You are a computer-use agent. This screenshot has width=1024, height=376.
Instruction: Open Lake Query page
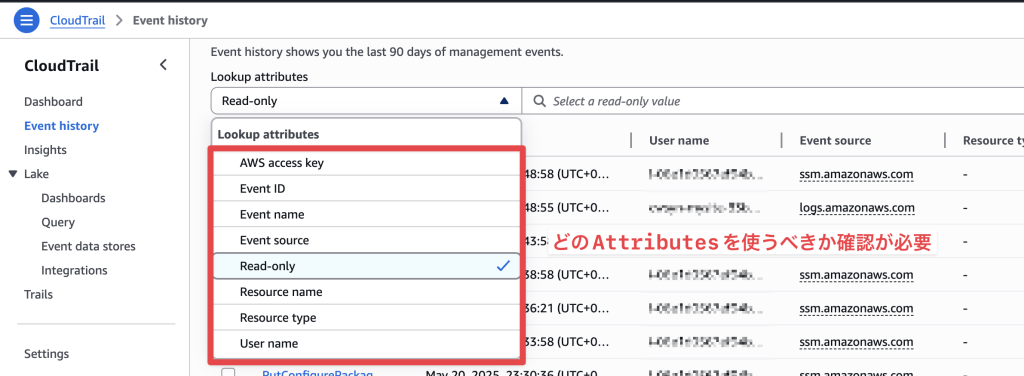tap(58, 222)
